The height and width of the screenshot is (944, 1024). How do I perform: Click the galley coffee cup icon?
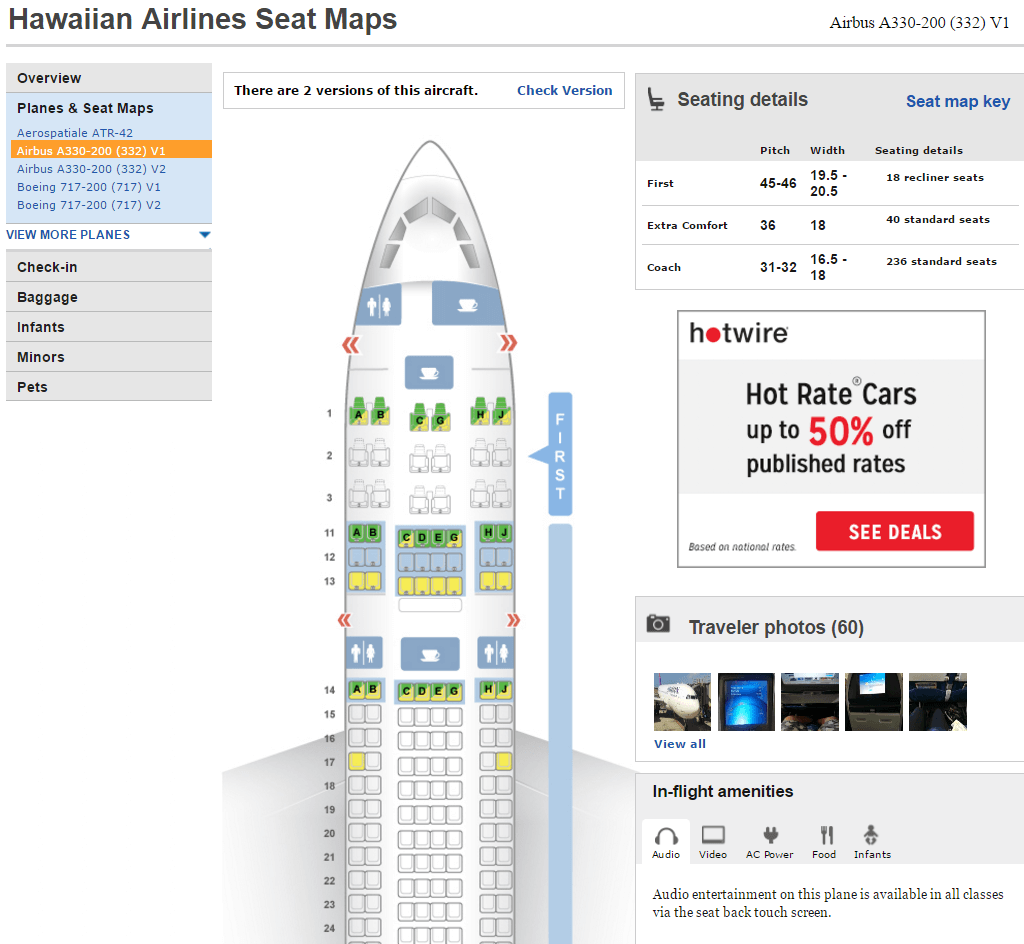pyautogui.click(x=430, y=373)
